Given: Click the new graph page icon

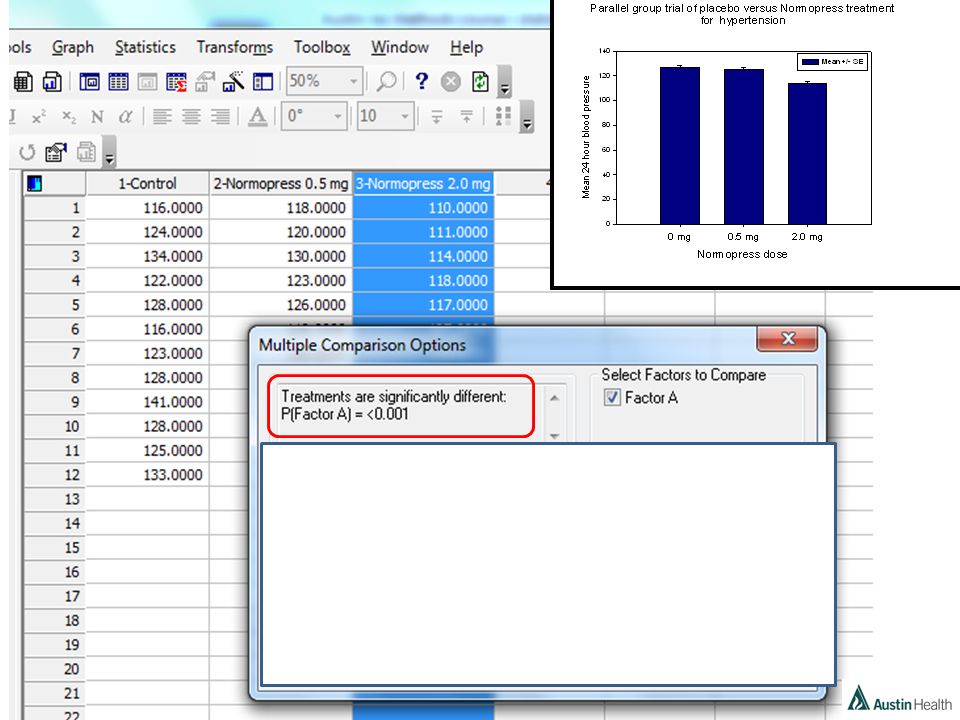Looking at the screenshot, I should [52, 81].
